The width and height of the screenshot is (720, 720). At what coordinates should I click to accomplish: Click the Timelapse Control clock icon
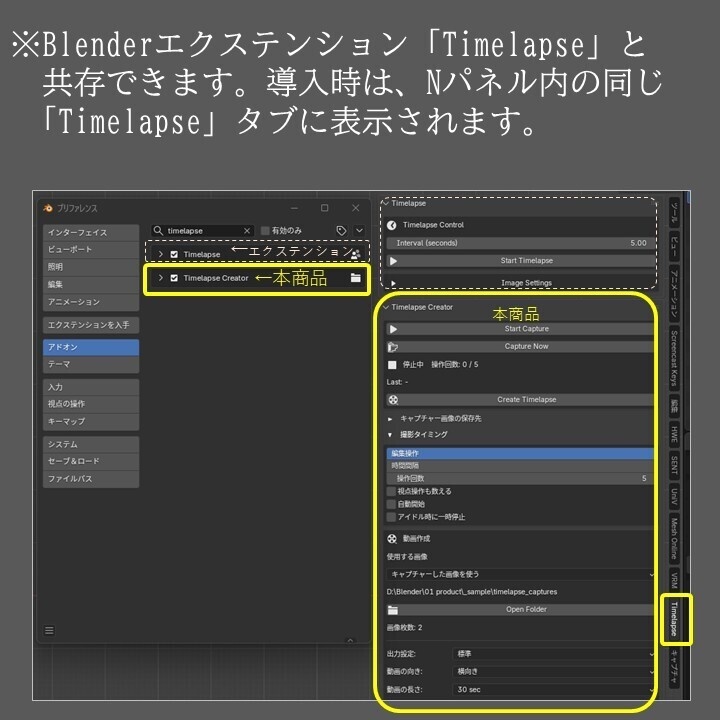pyautogui.click(x=392, y=225)
